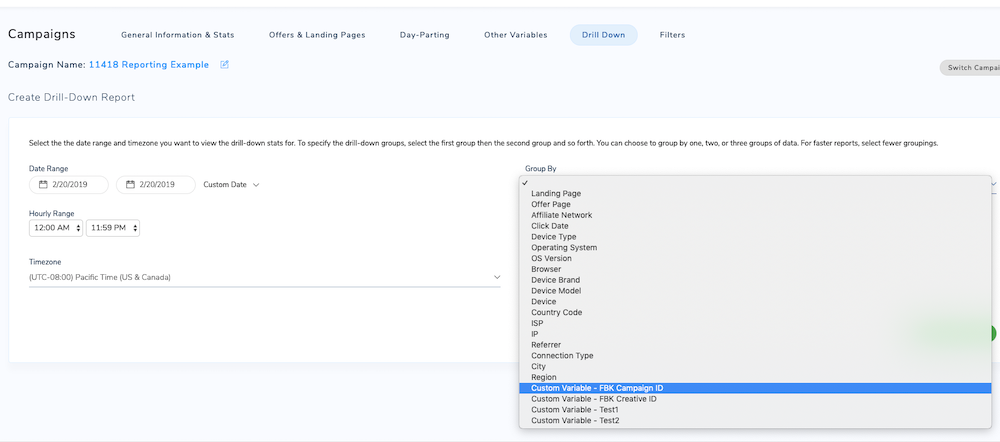Screen dimensions: 1000x442
Task: Select Affiliate Network grouping option
Action: 755,215
